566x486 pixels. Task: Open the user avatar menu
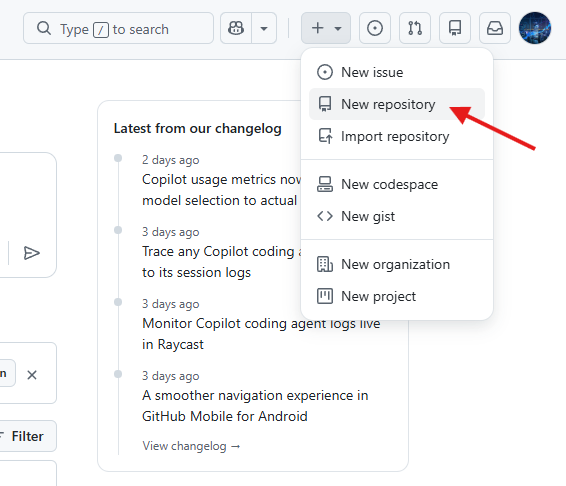click(x=535, y=28)
